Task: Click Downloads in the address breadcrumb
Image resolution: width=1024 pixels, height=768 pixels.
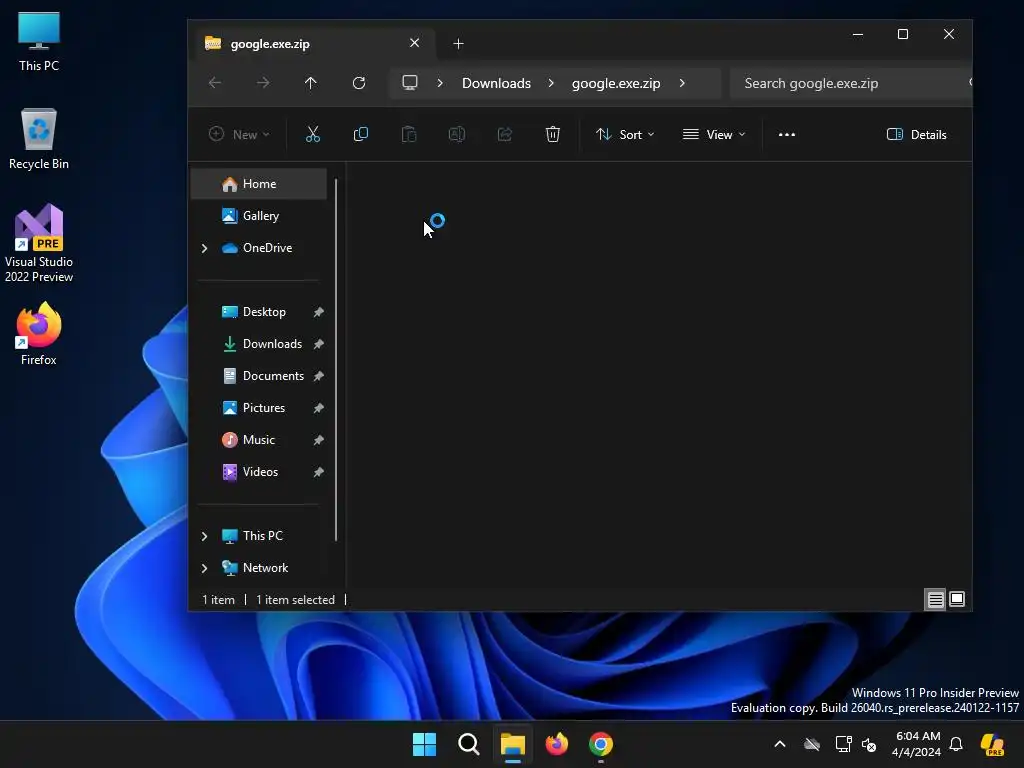Action: pyautogui.click(x=496, y=84)
